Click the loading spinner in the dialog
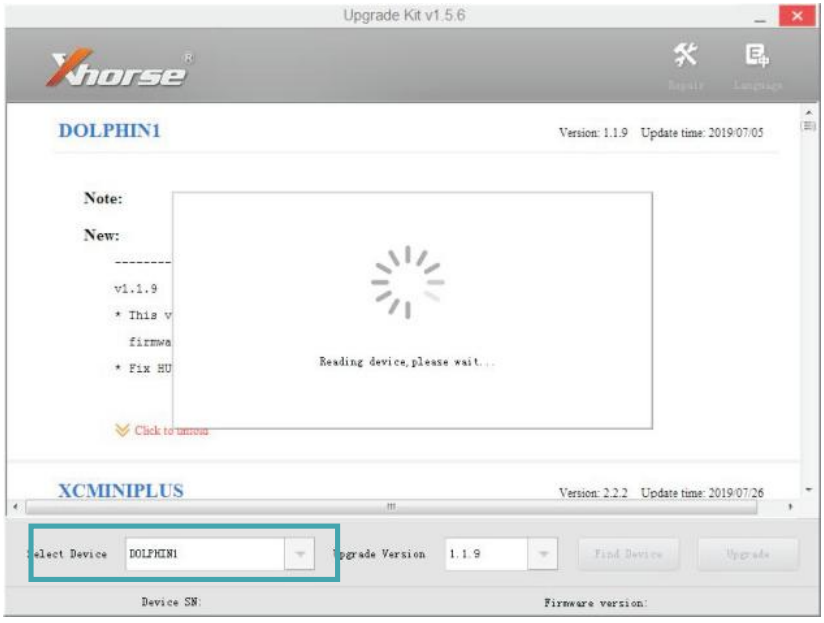824x623 pixels. coord(408,282)
